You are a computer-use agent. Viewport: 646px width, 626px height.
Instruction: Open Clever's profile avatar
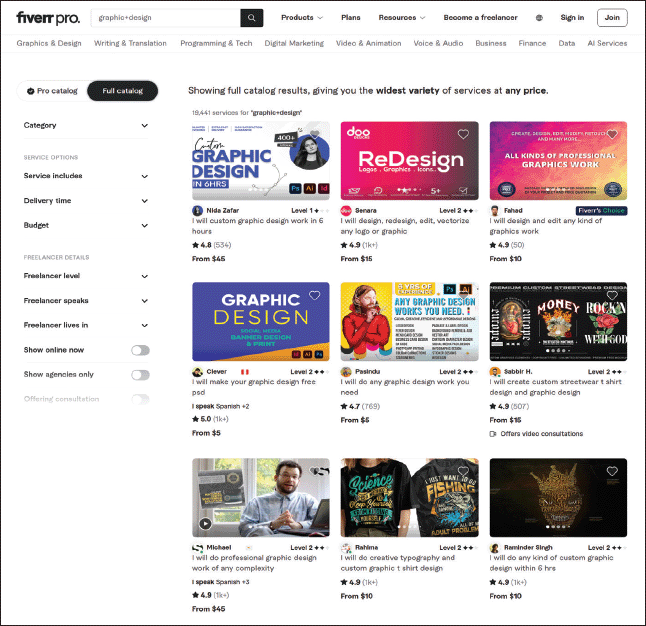point(197,372)
